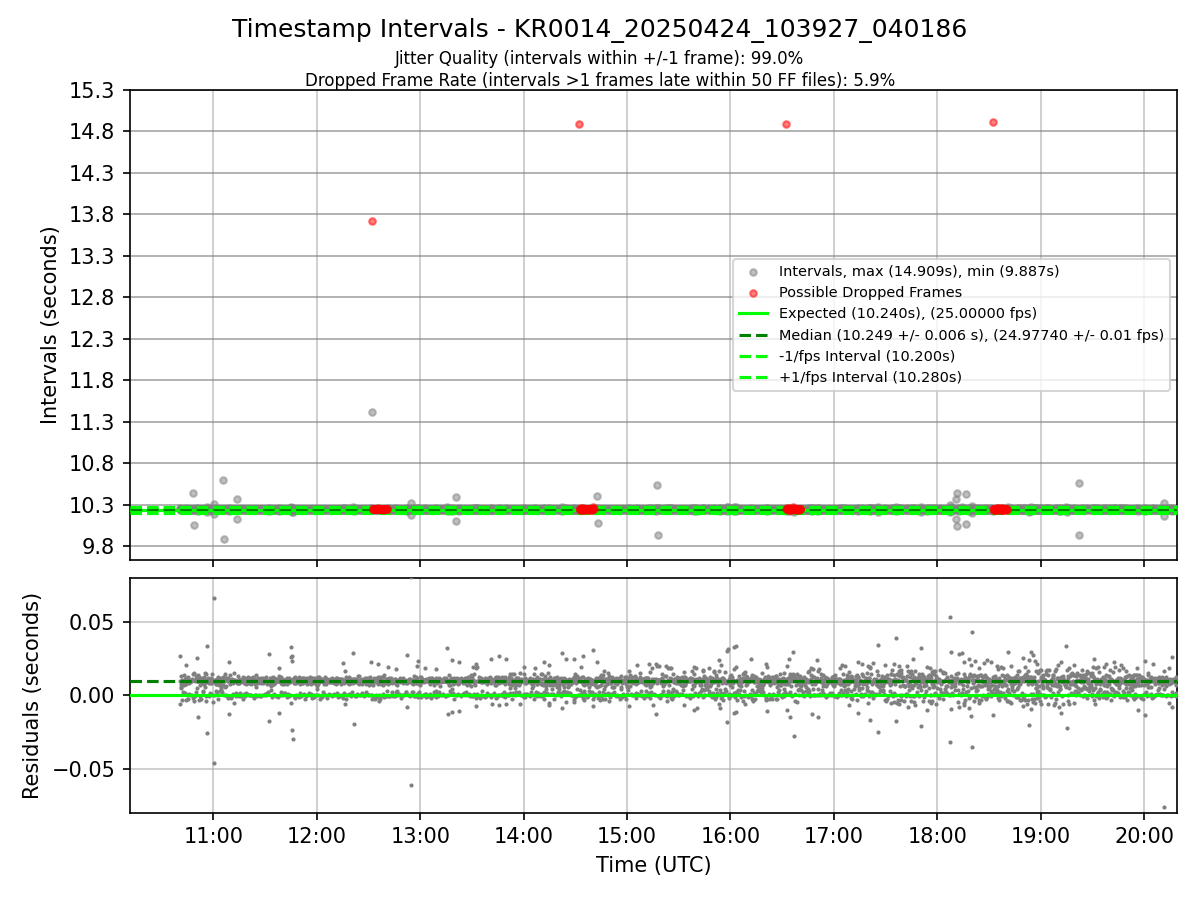Click the red point cluster on the baseline near 18:37
The width and height of the screenshot is (1200, 900).
pyautogui.click(x=1000, y=509)
